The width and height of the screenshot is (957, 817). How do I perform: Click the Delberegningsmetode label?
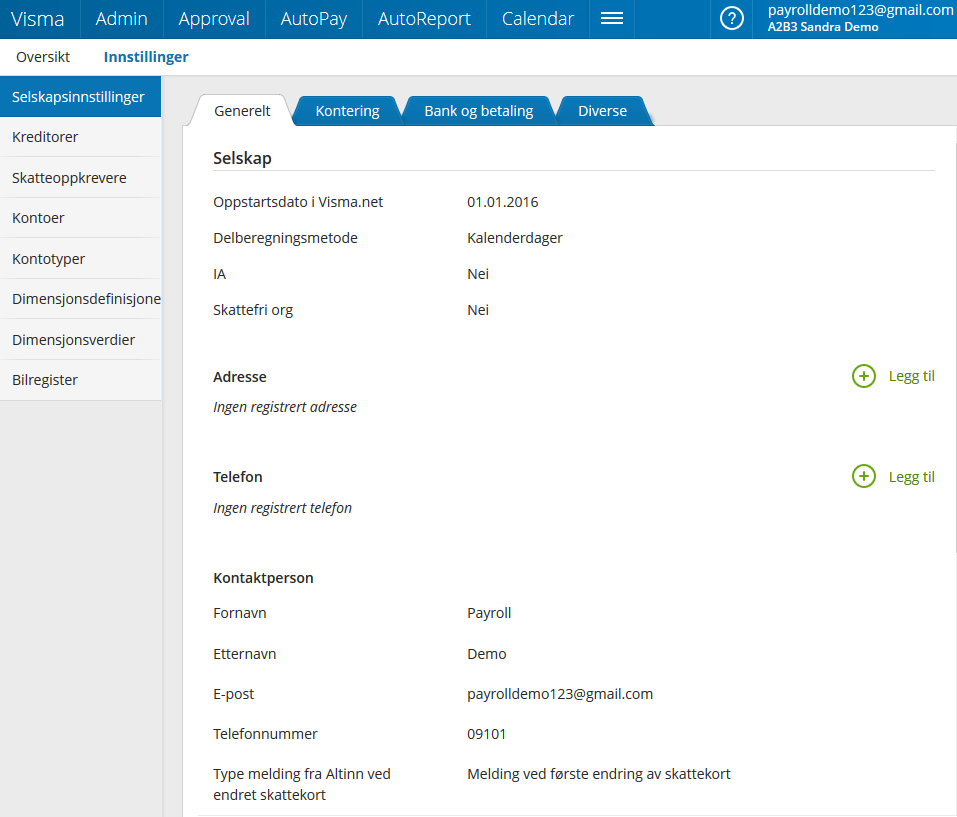click(x=285, y=238)
